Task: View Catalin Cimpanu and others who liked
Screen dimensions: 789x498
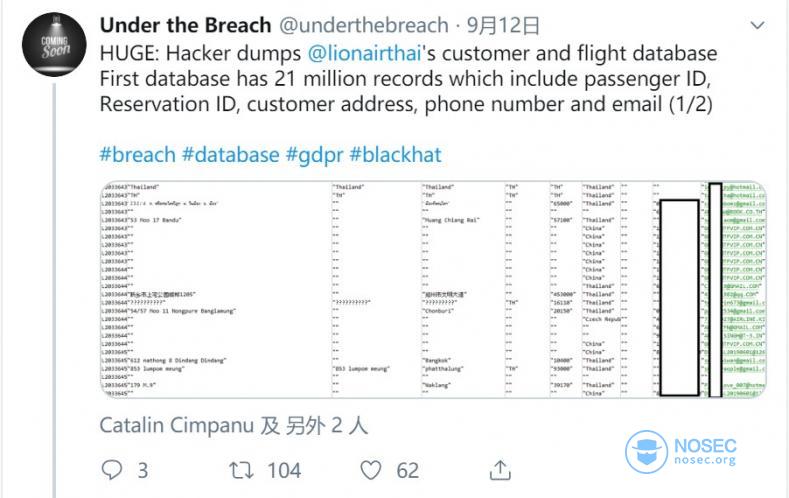Action: pos(233,426)
